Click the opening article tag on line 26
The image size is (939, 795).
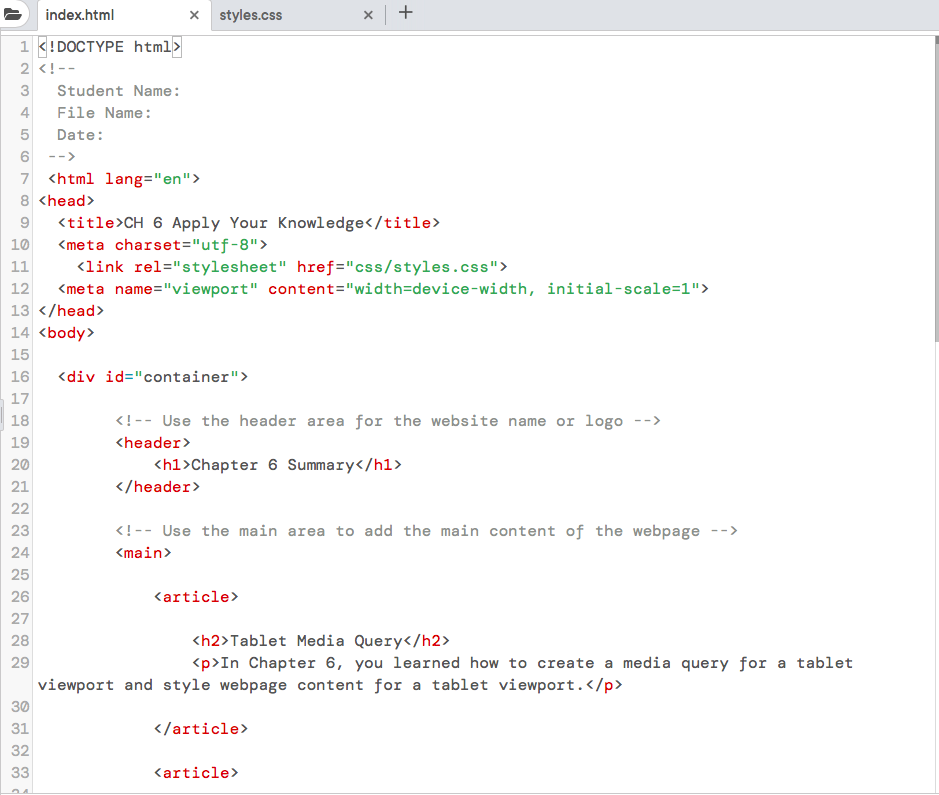tap(196, 596)
